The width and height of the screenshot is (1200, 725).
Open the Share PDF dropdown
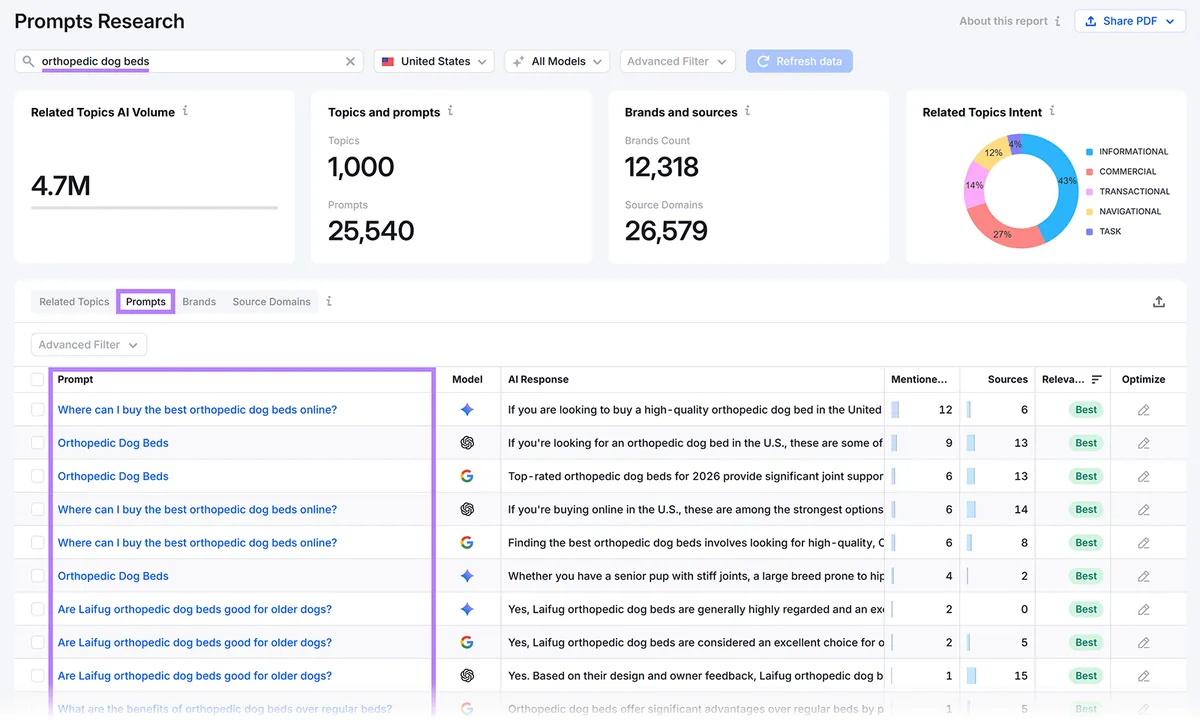tap(1130, 21)
